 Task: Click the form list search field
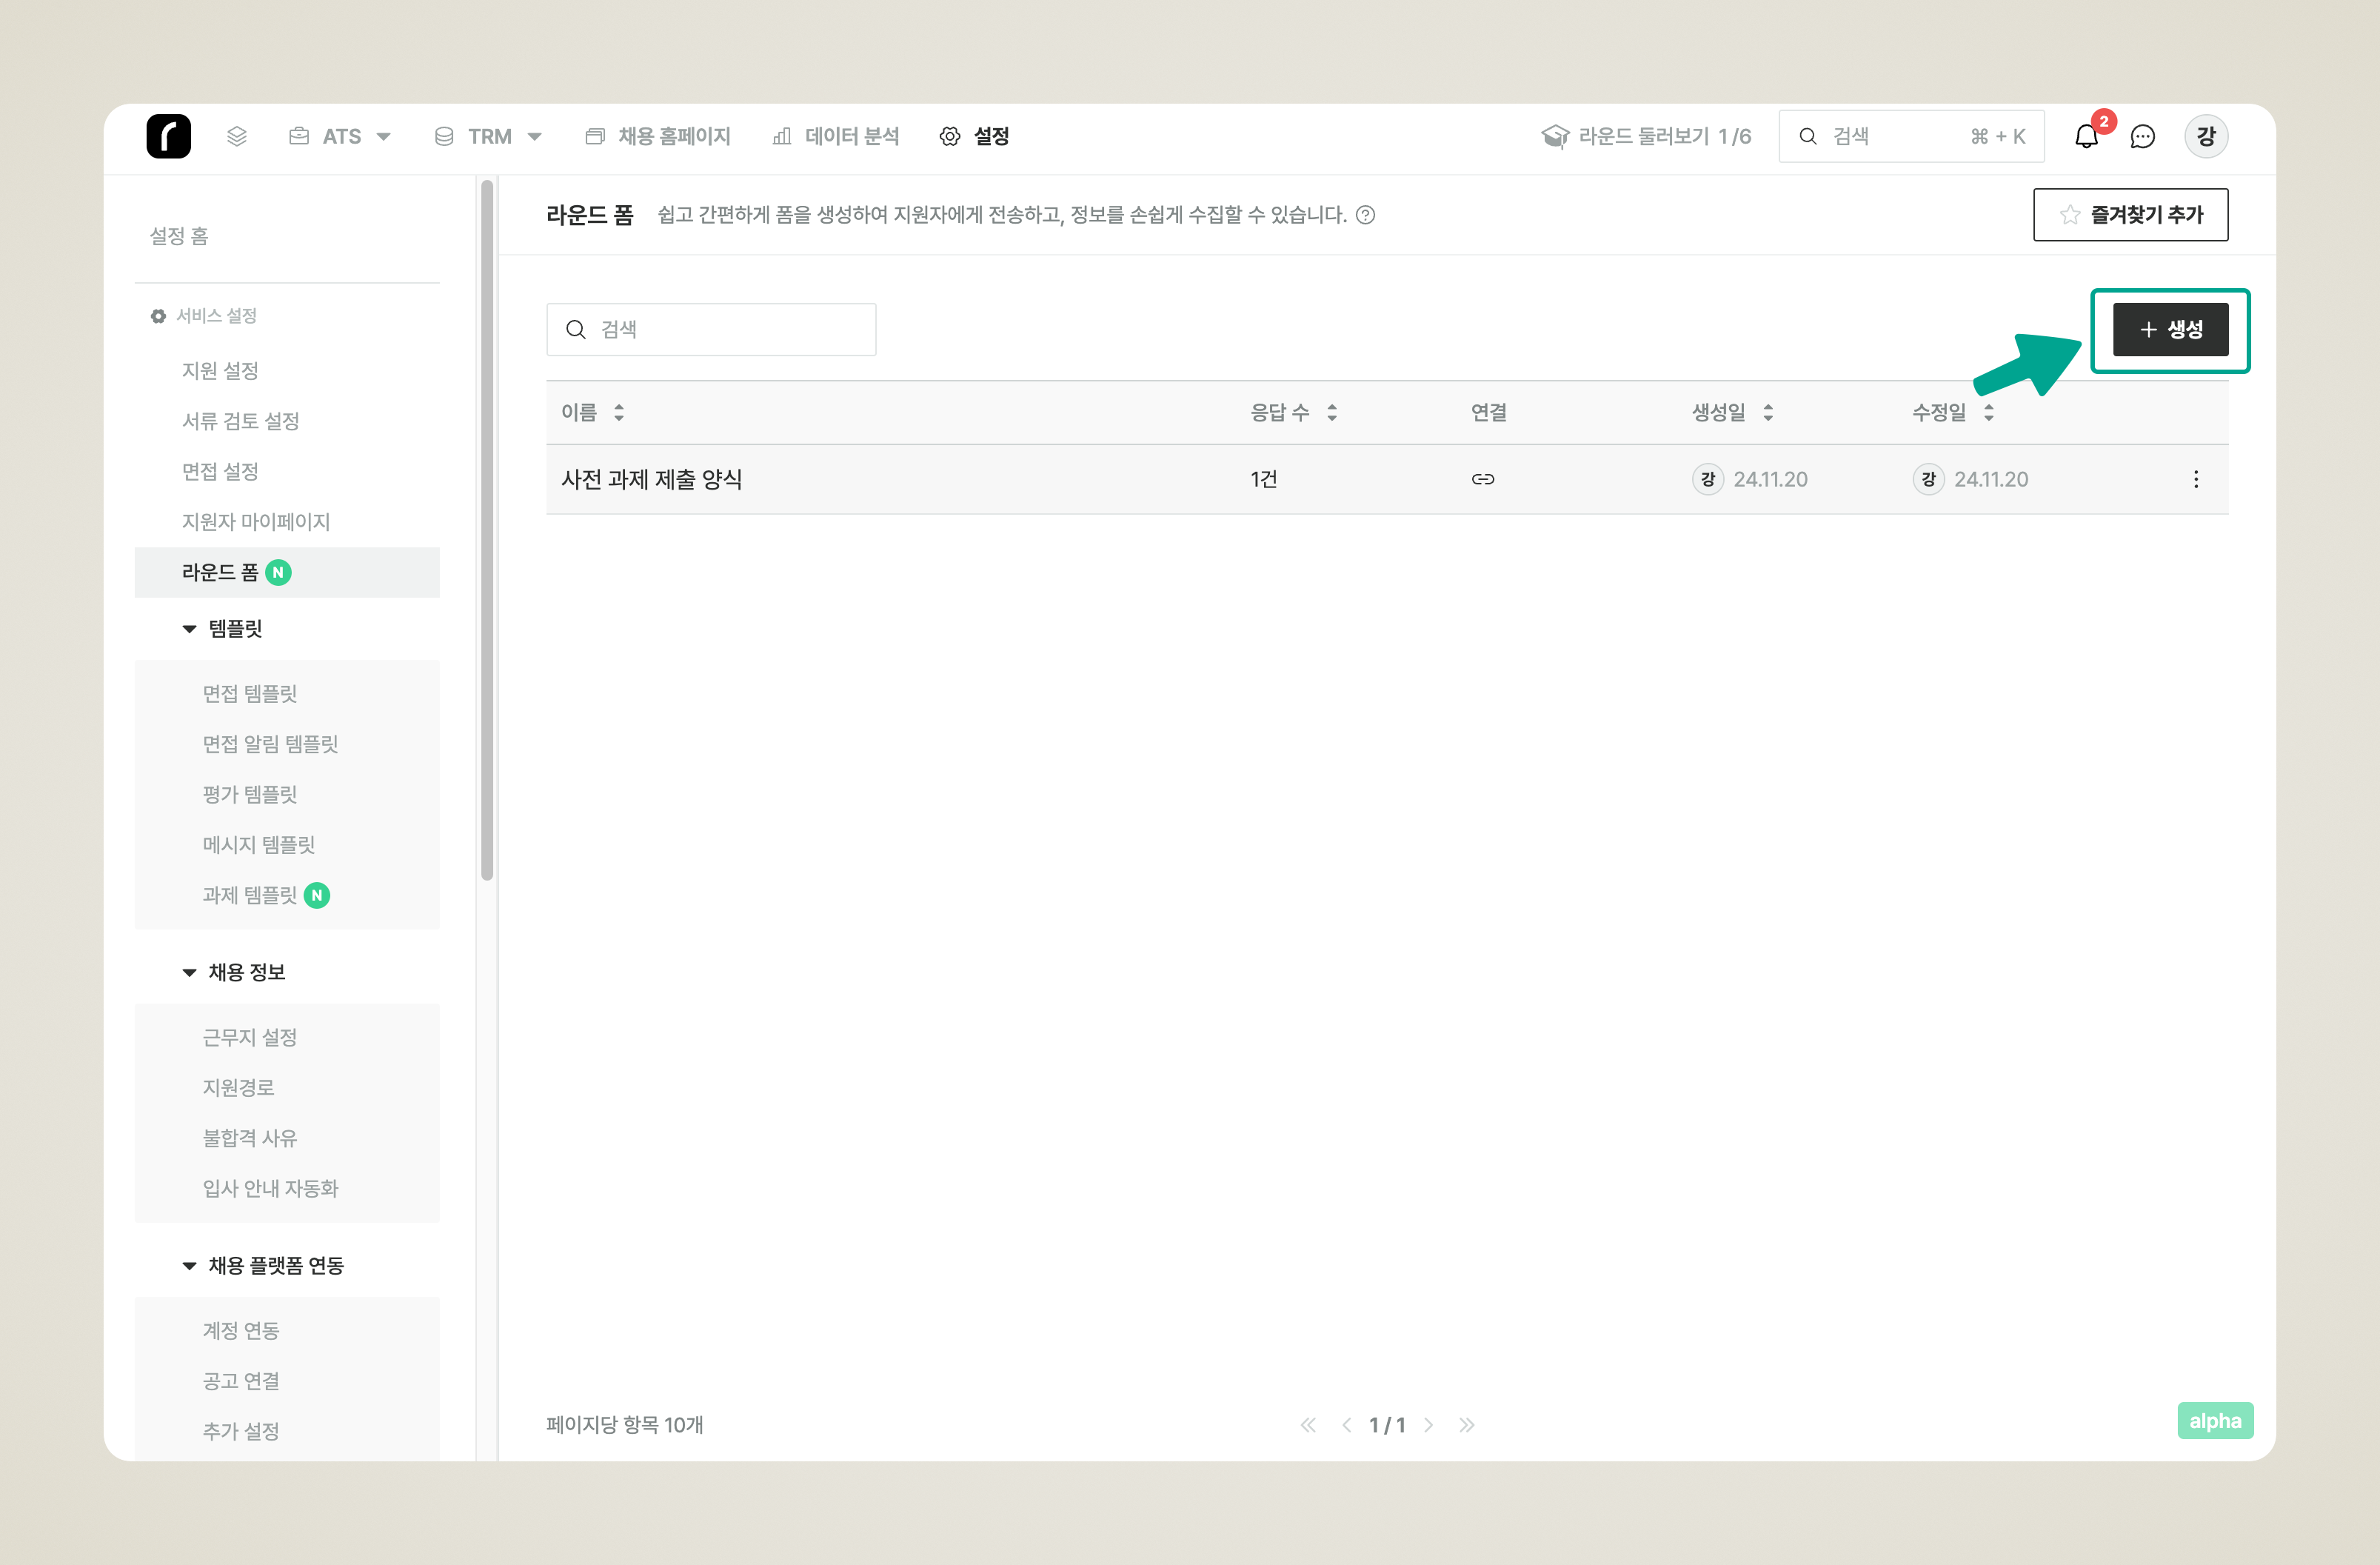pos(711,329)
